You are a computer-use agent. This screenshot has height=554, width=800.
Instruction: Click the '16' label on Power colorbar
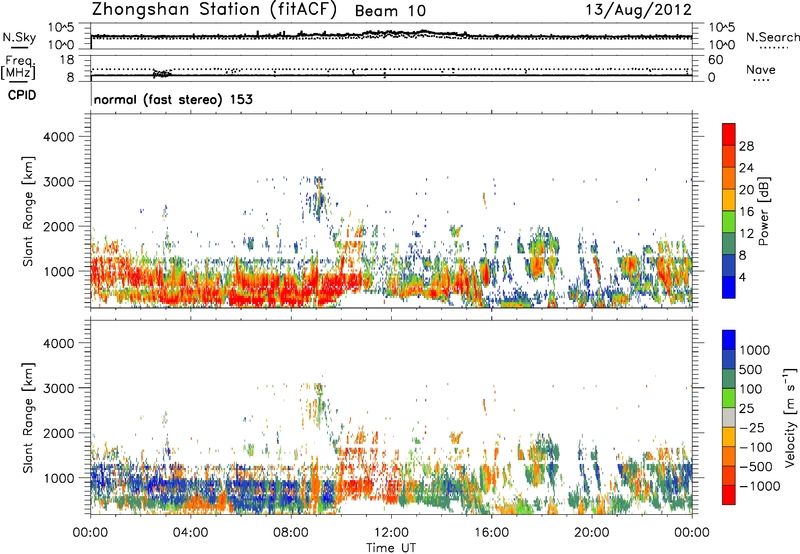point(746,212)
